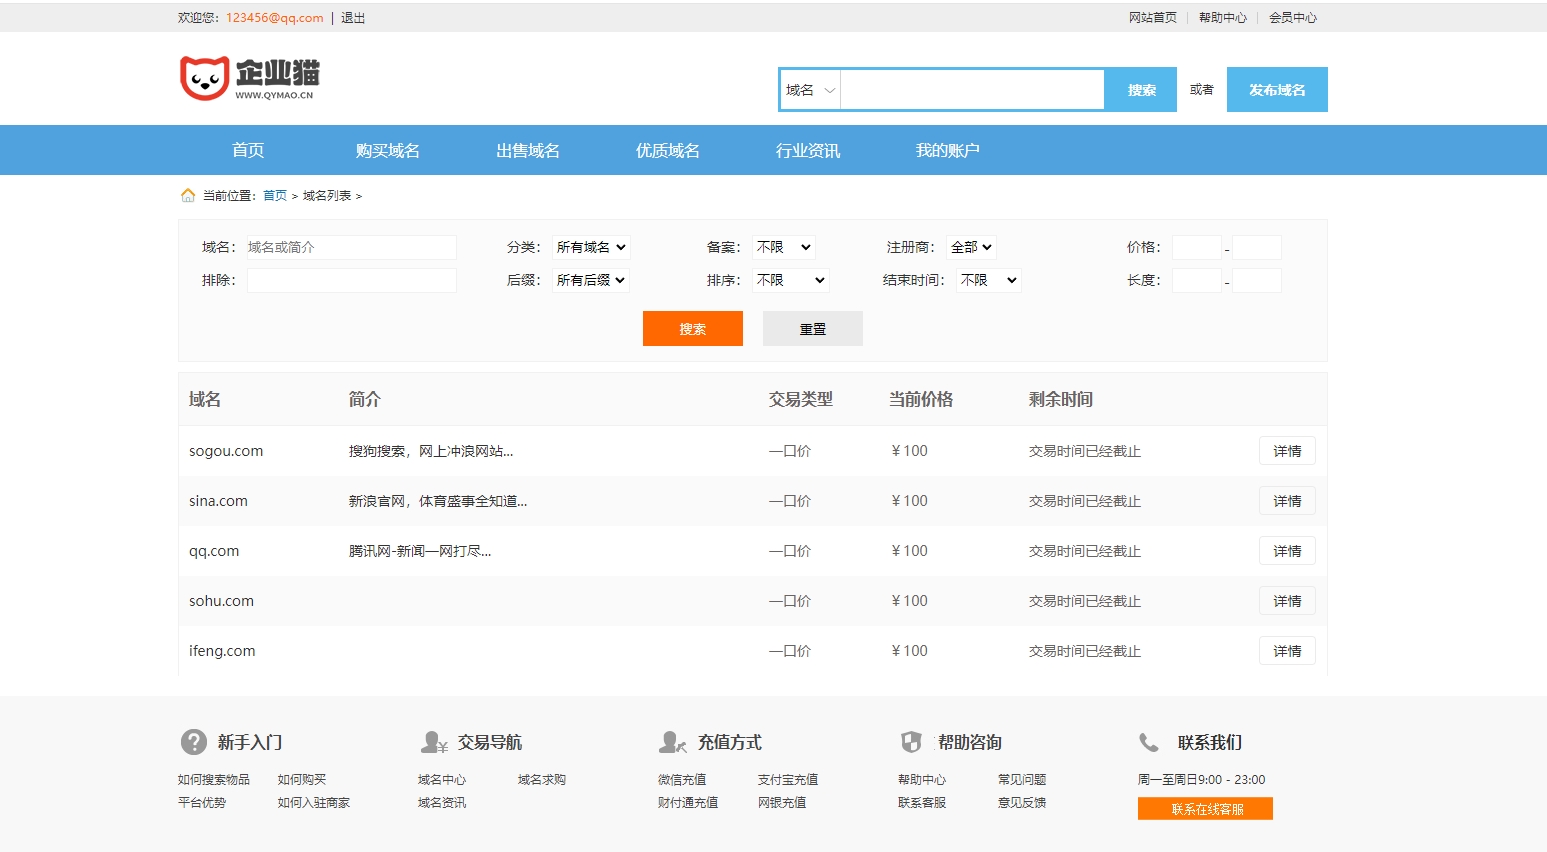Viewport: 1547px width, 852px height.
Task: Focus the maximum 长度 input
Action: tap(1257, 280)
